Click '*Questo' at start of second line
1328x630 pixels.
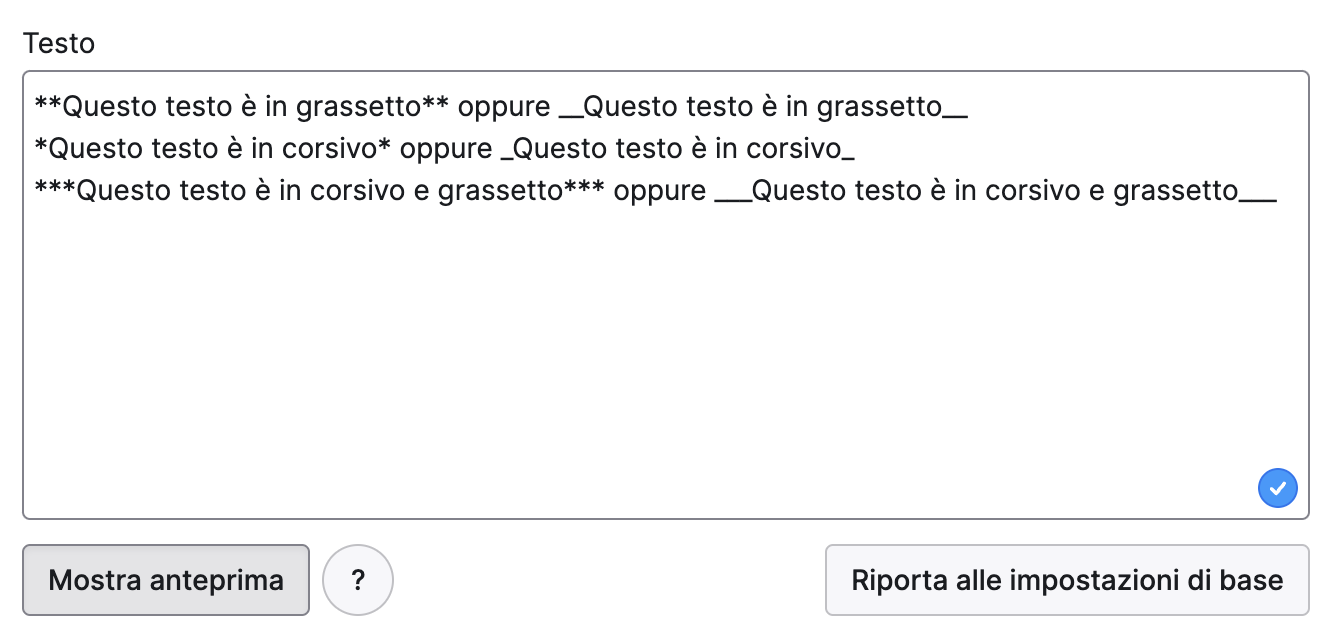click(89, 148)
